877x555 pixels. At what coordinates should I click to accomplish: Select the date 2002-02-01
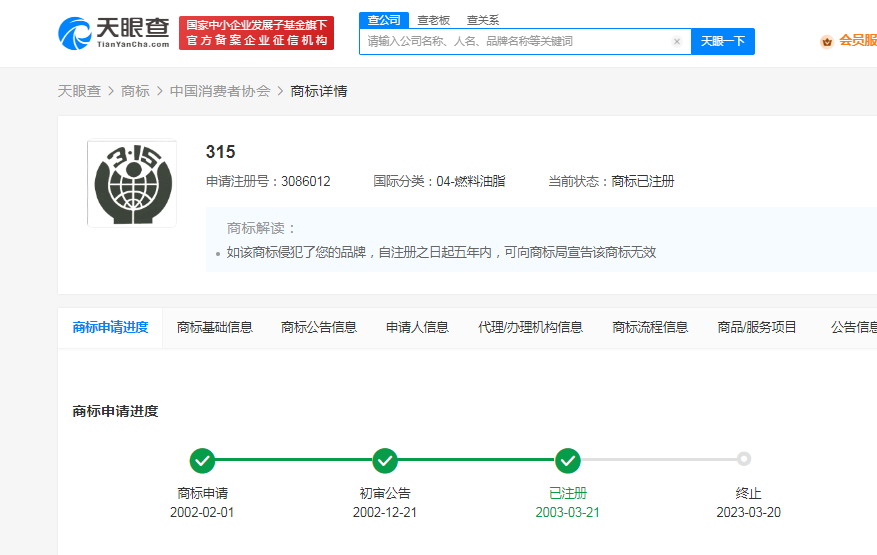202,512
